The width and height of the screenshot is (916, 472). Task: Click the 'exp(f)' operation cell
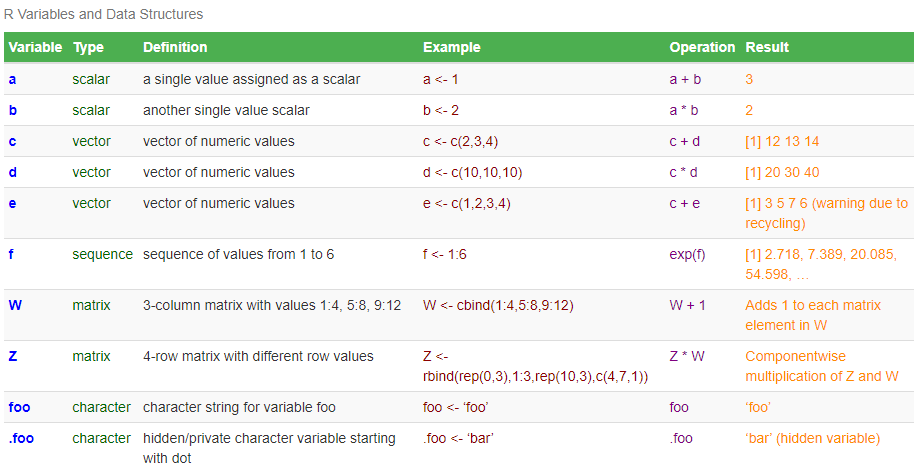pyautogui.click(x=687, y=254)
